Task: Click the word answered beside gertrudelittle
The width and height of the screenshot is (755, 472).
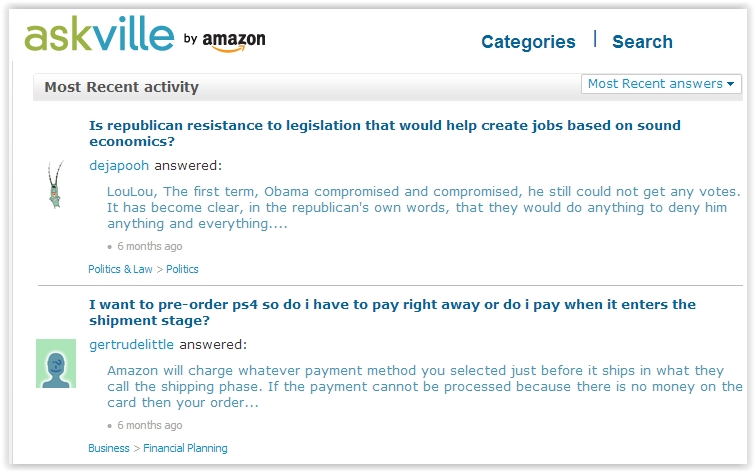Action: point(212,345)
